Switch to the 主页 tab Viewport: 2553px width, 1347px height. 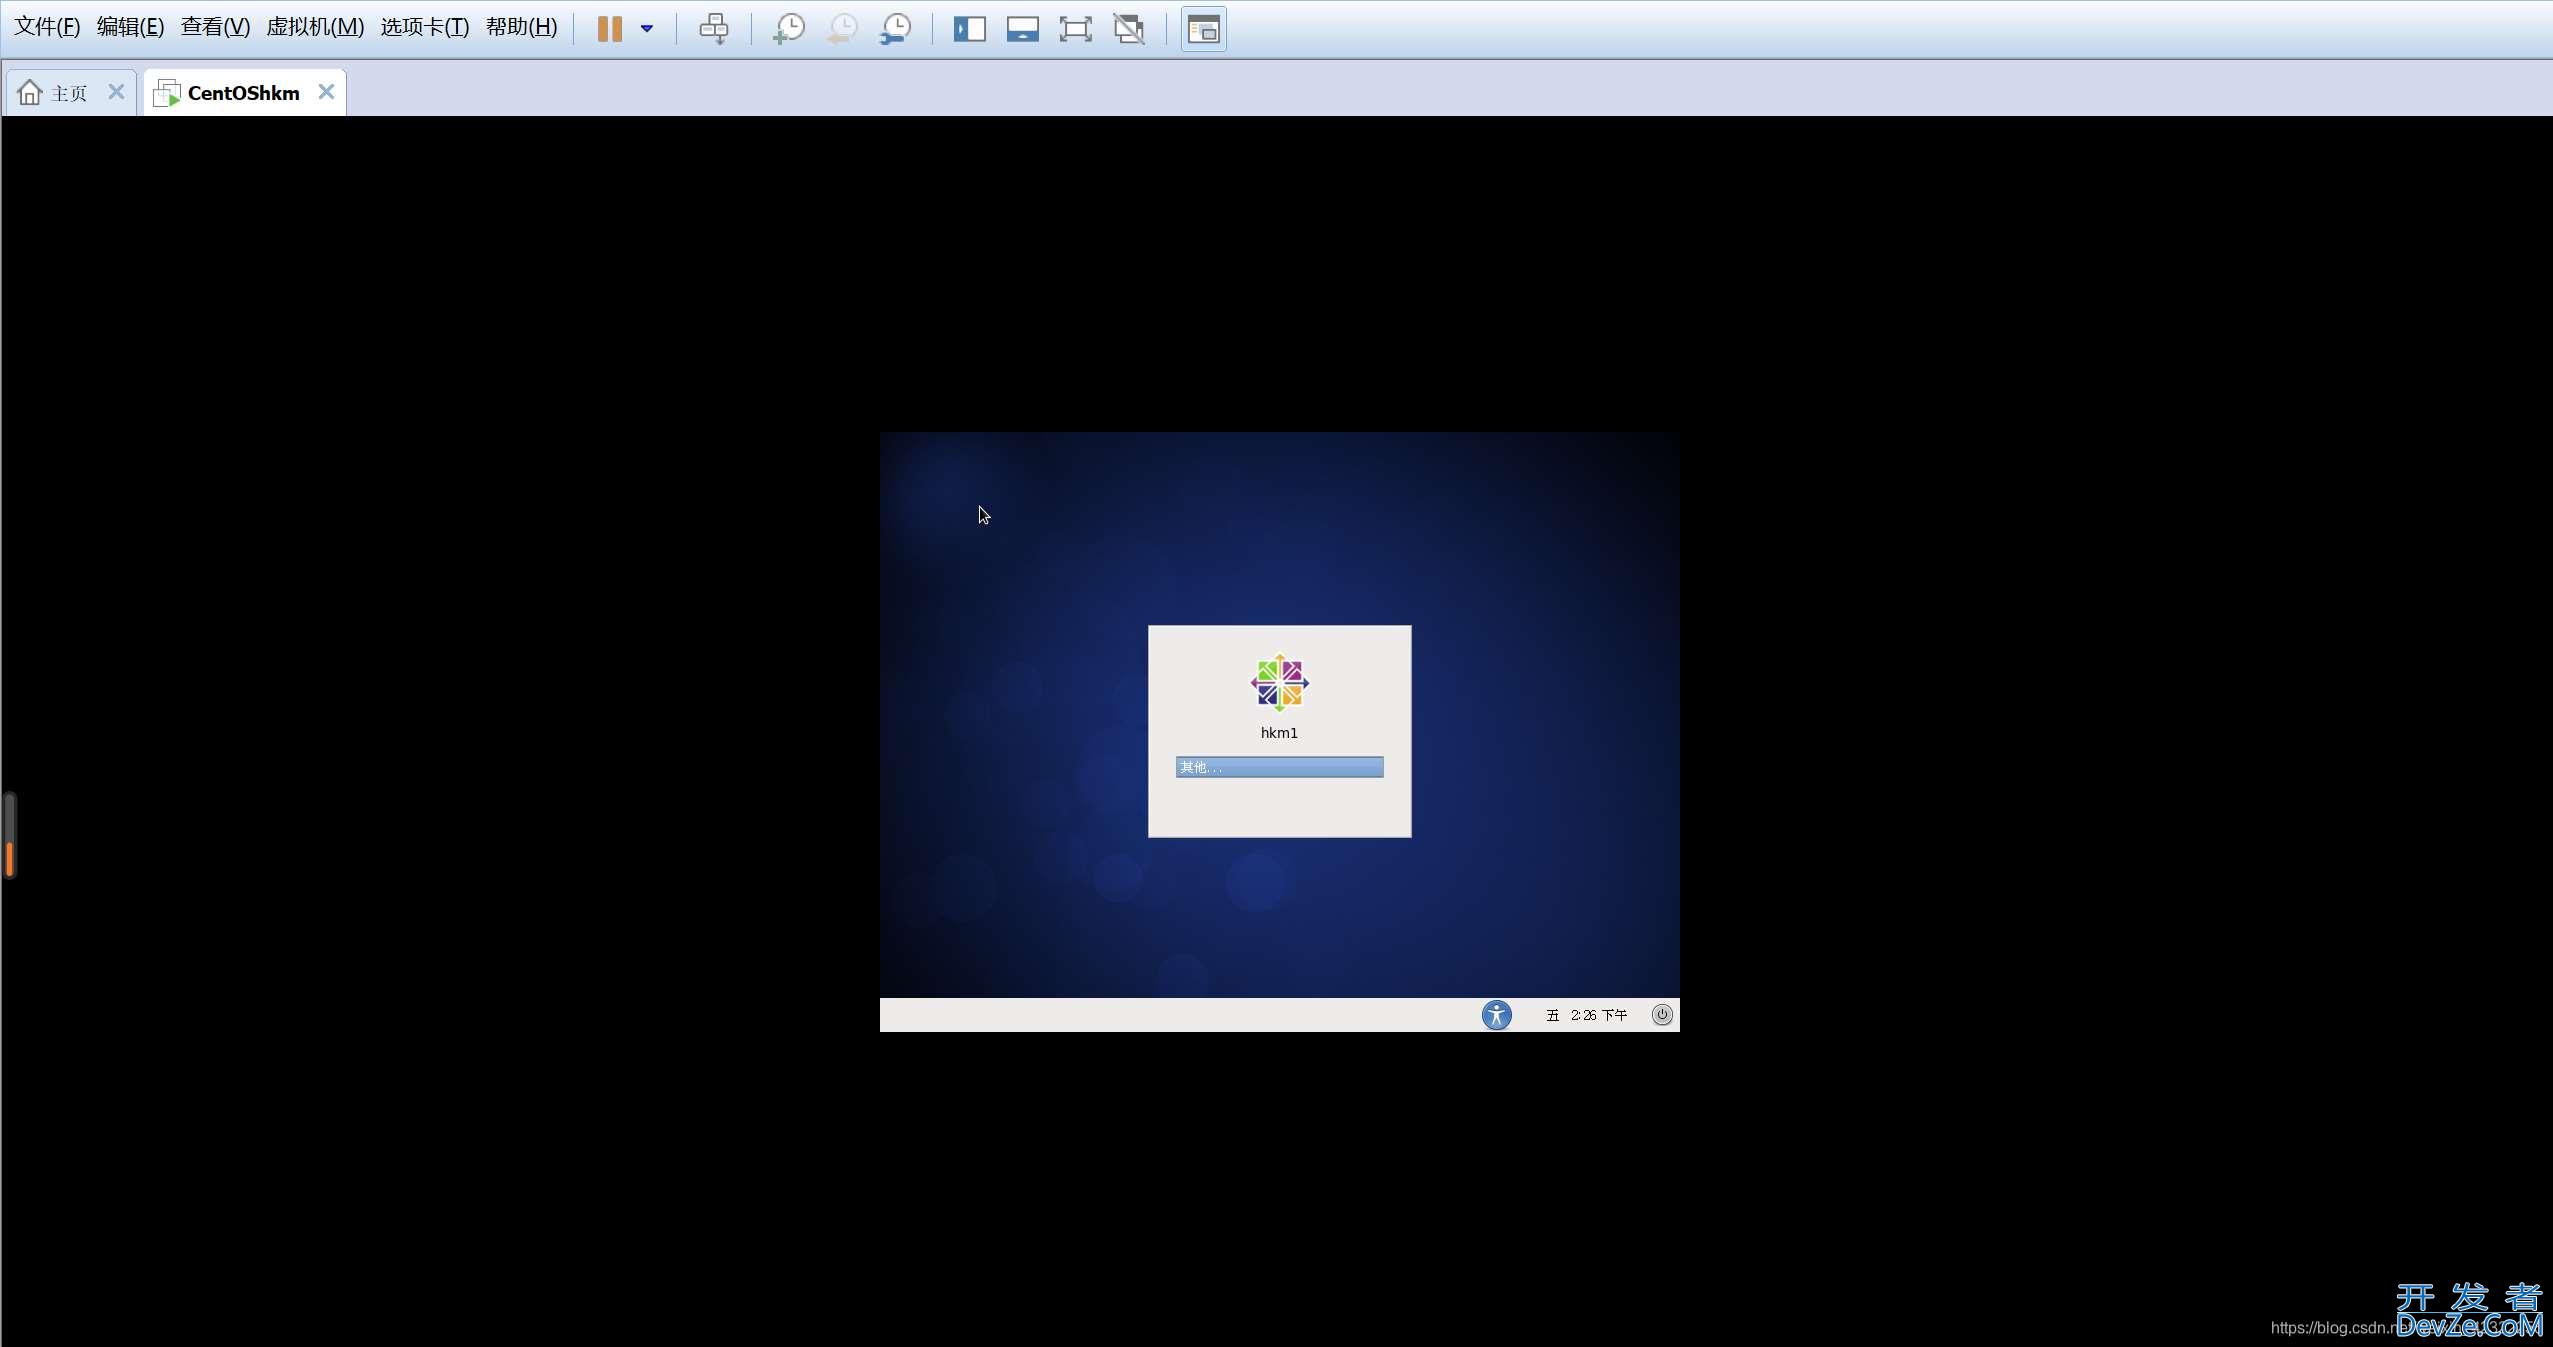coord(70,93)
